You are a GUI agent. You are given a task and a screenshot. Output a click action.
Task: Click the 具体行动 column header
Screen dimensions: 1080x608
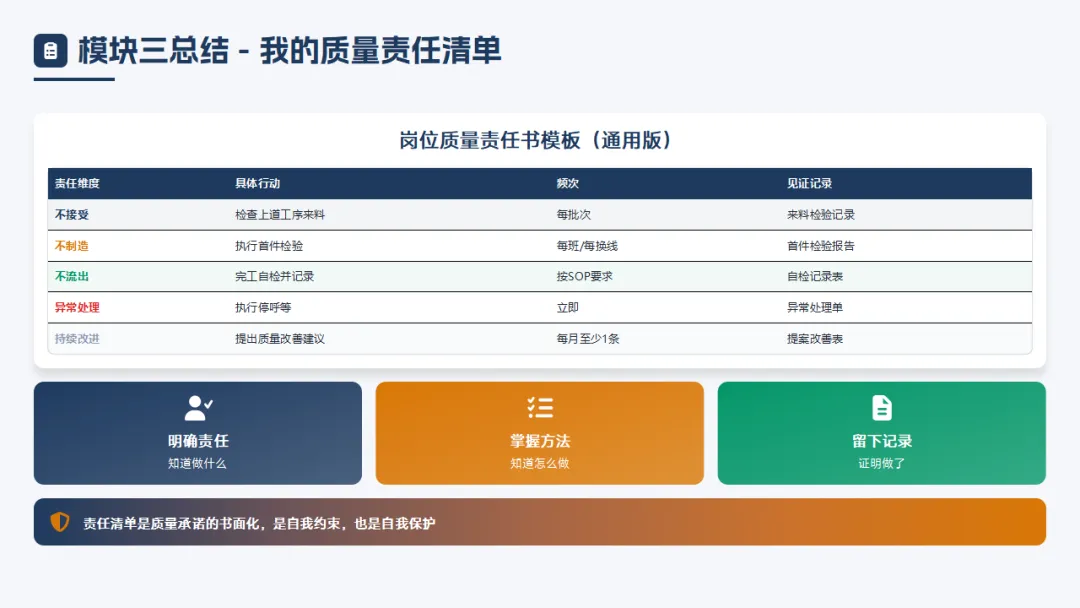coord(258,183)
